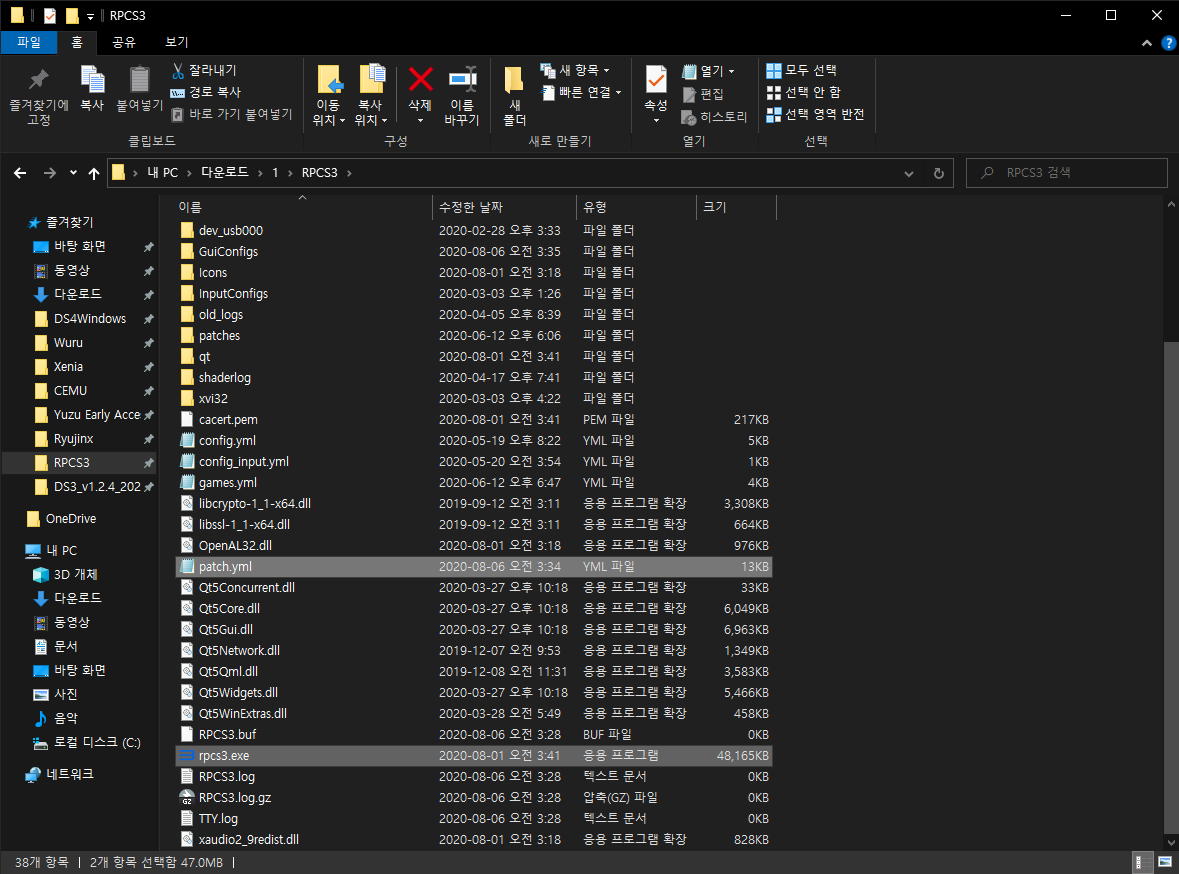Click 선택 안 함 select none

[803, 93]
